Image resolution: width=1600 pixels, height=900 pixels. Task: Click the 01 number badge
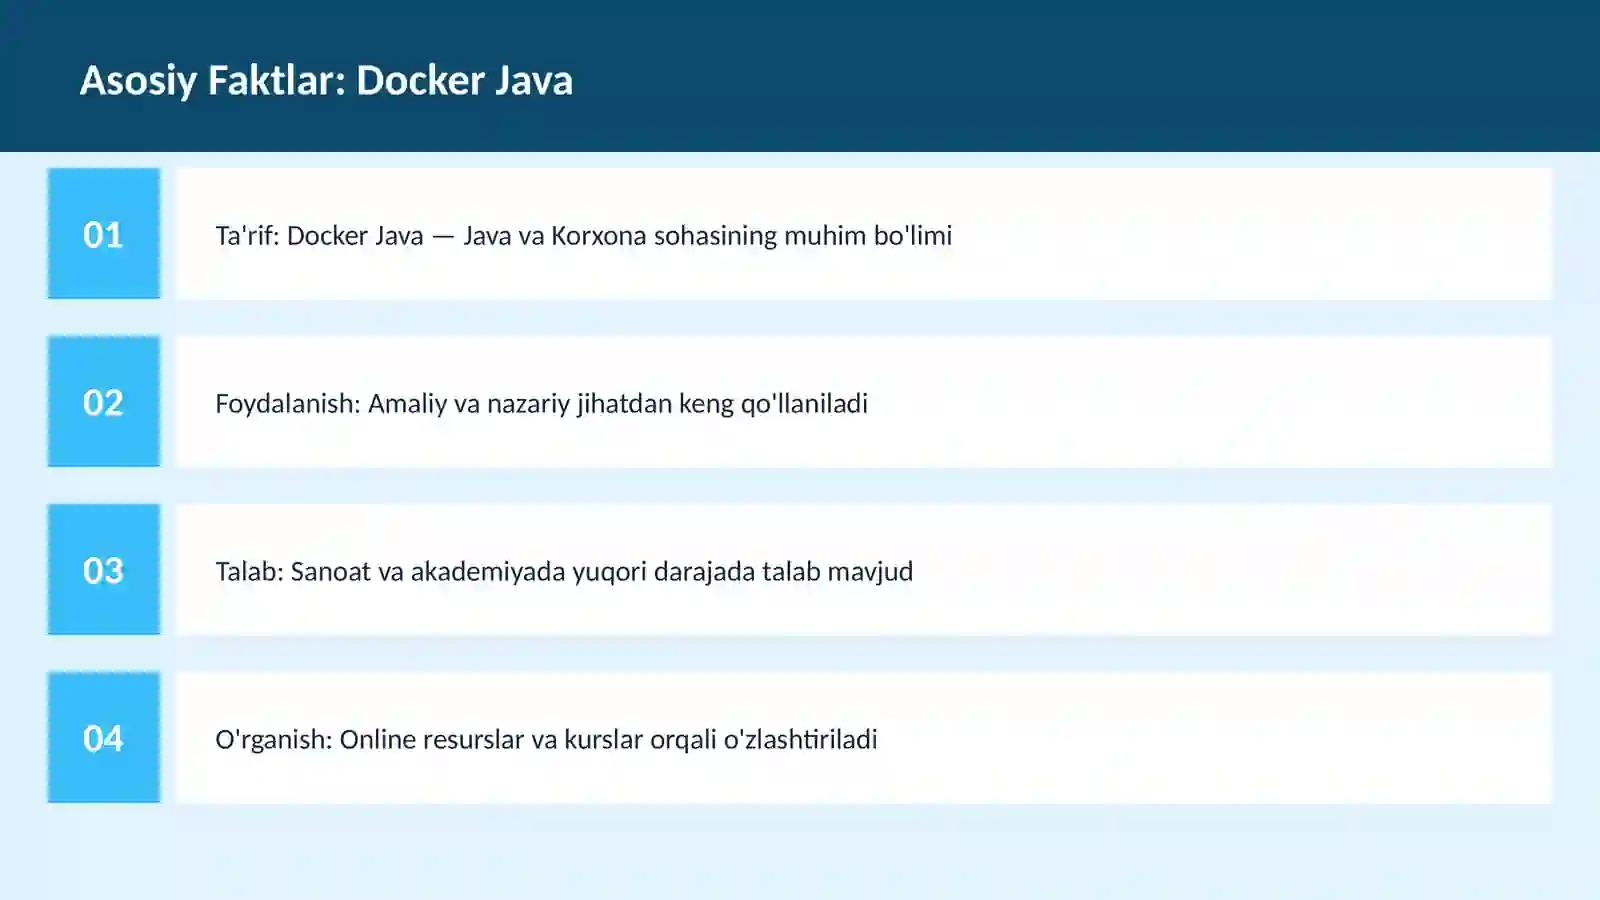tap(104, 234)
